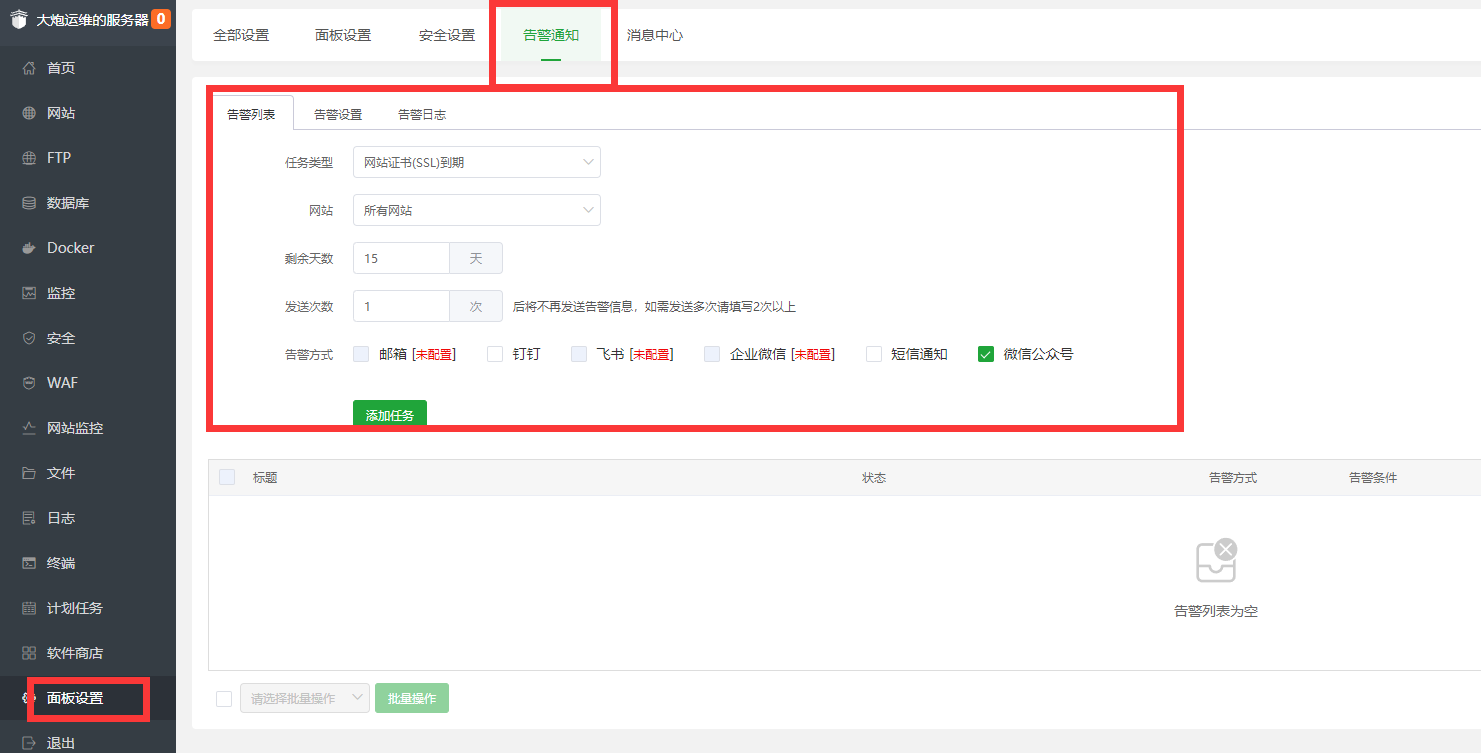Enable 企业微信 alert method checkbox
This screenshot has height=753, width=1481.
click(712, 354)
